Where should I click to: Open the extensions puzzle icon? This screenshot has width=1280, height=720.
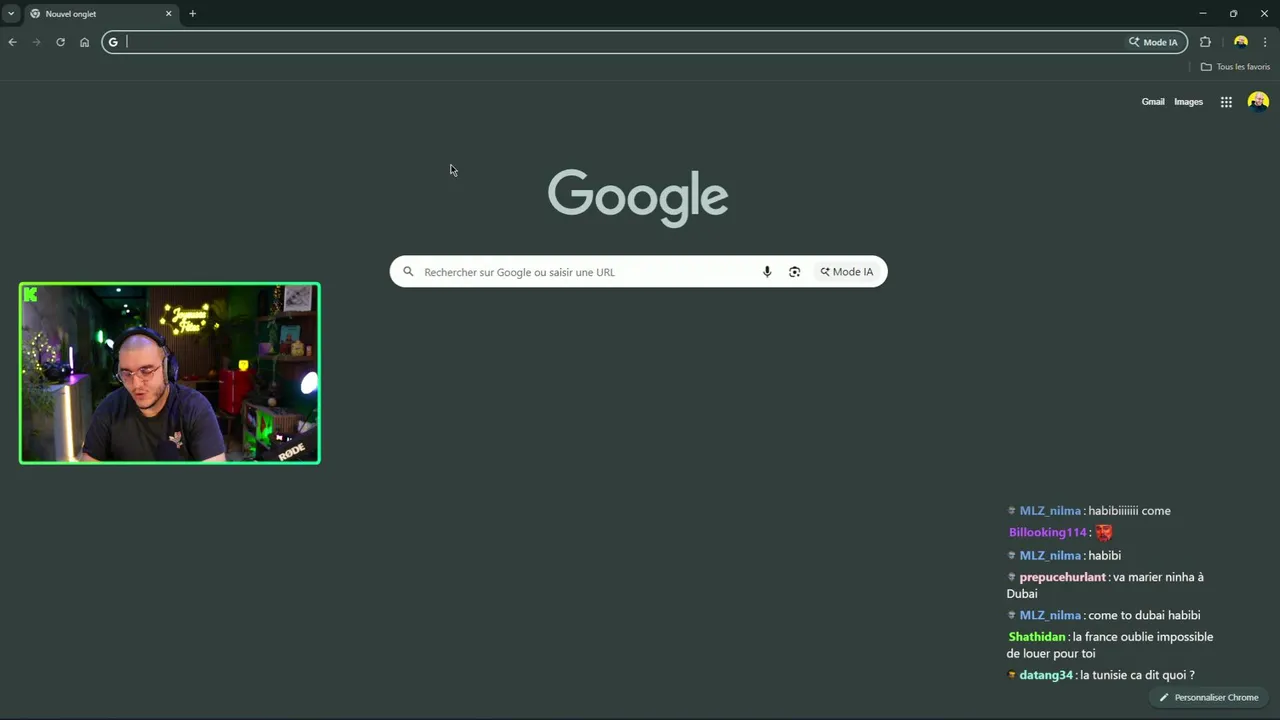click(1205, 42)
